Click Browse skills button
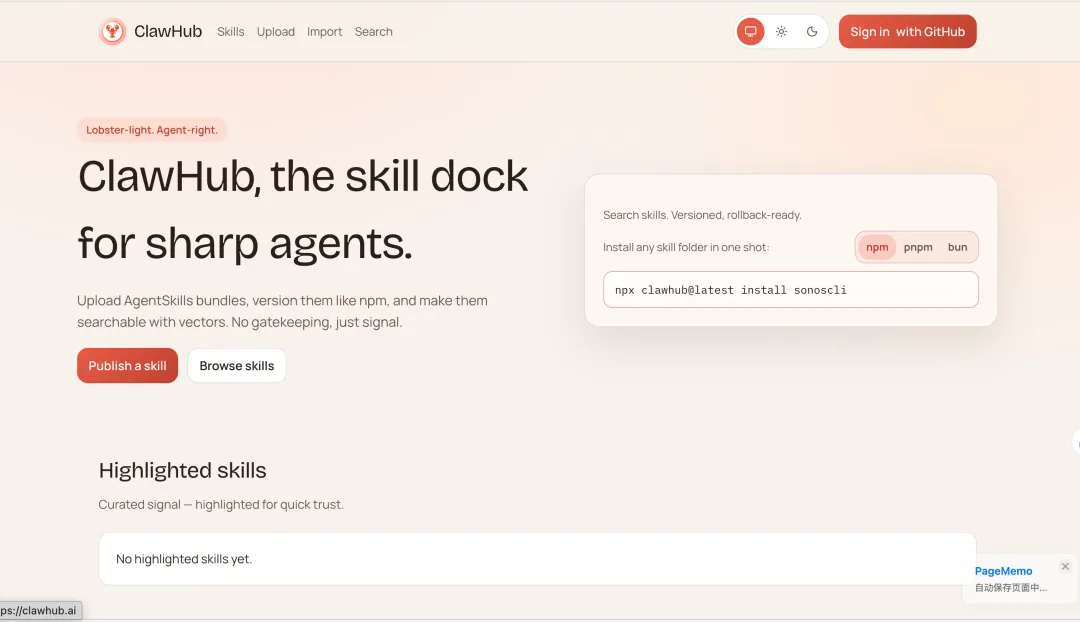 [237, 366]
